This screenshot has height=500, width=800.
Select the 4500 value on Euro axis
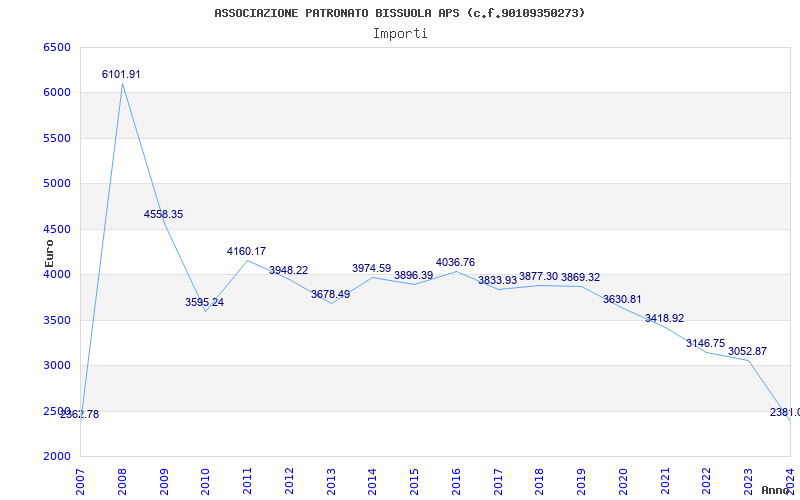coord(57,230)
